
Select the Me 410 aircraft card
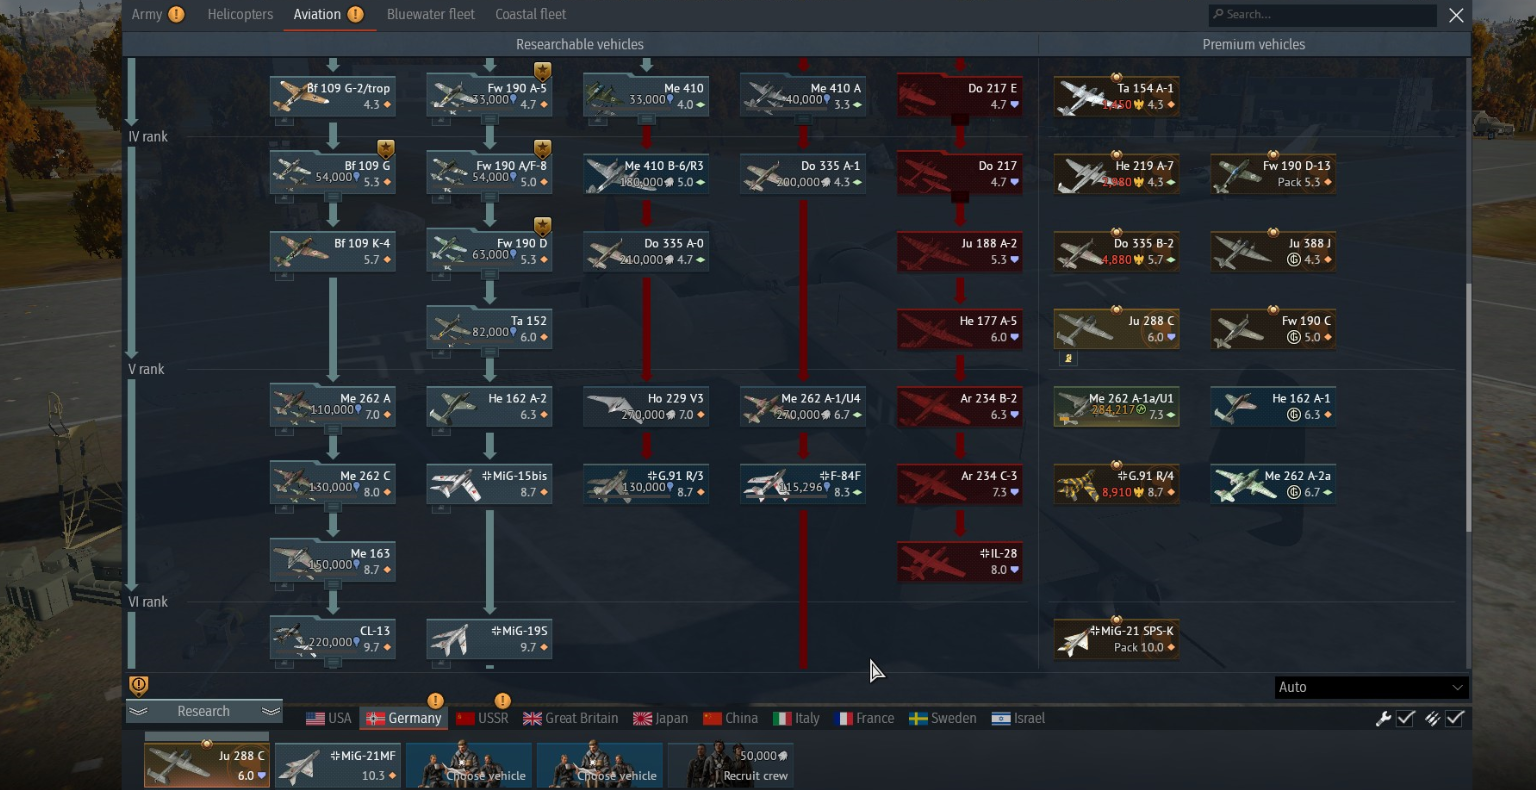(x=646, y=96)
